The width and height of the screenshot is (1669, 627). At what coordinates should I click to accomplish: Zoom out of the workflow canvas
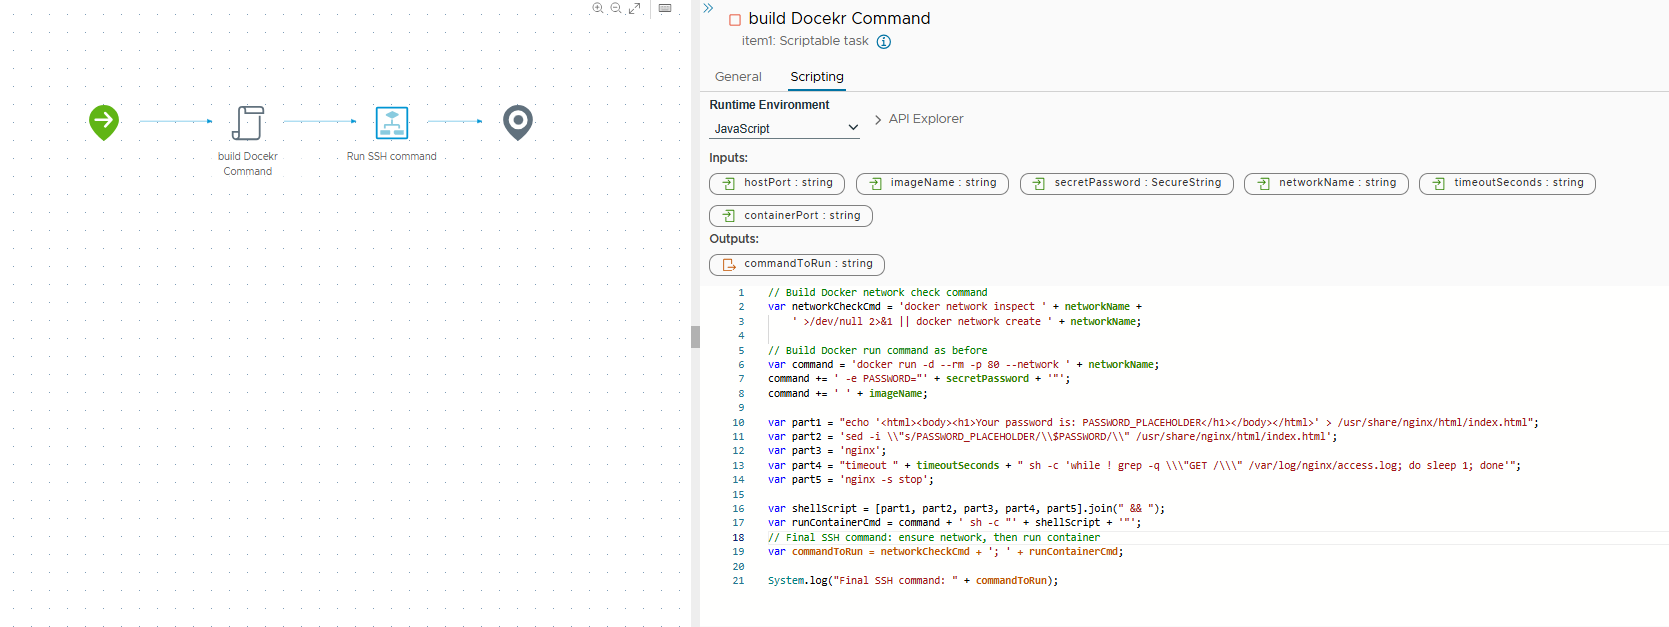[x=616, y=8]
